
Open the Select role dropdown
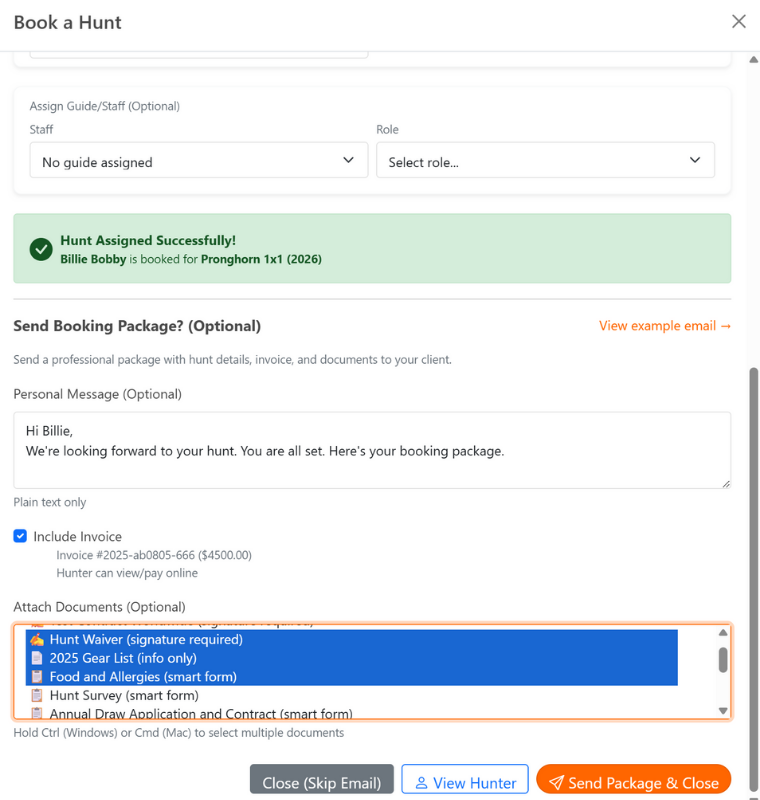pyautogui.click(x=545, y=160)
